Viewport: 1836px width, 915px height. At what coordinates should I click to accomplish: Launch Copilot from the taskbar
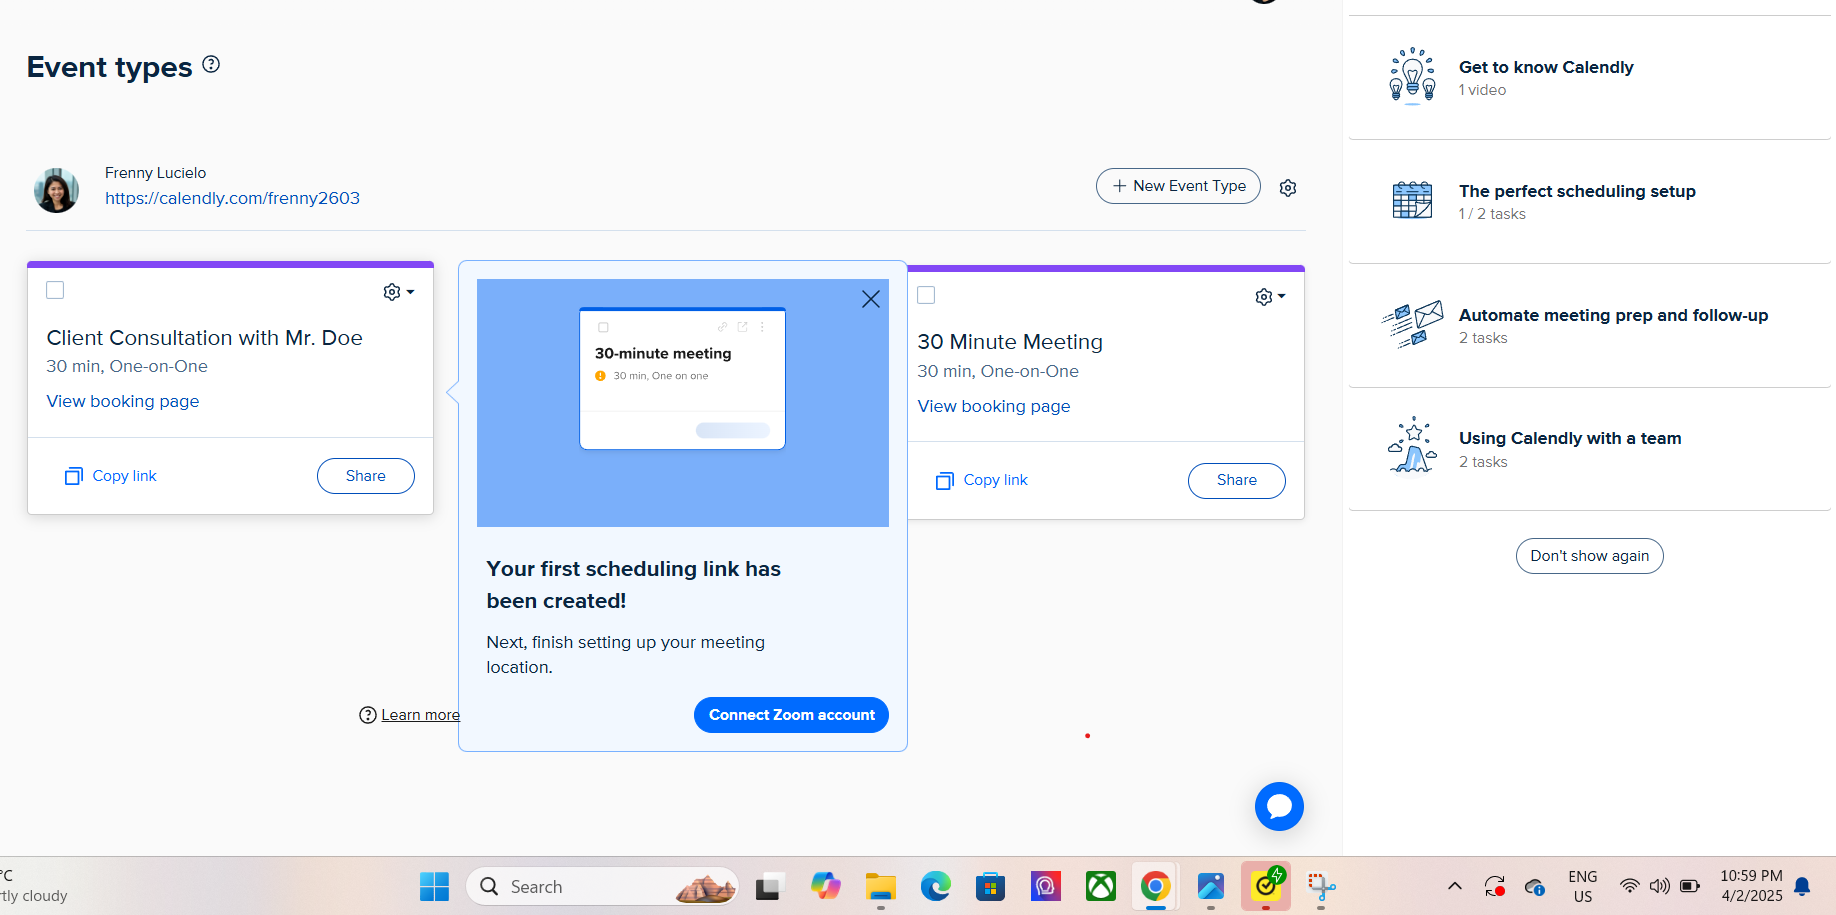pyautogui.click(x=825, y=887)
